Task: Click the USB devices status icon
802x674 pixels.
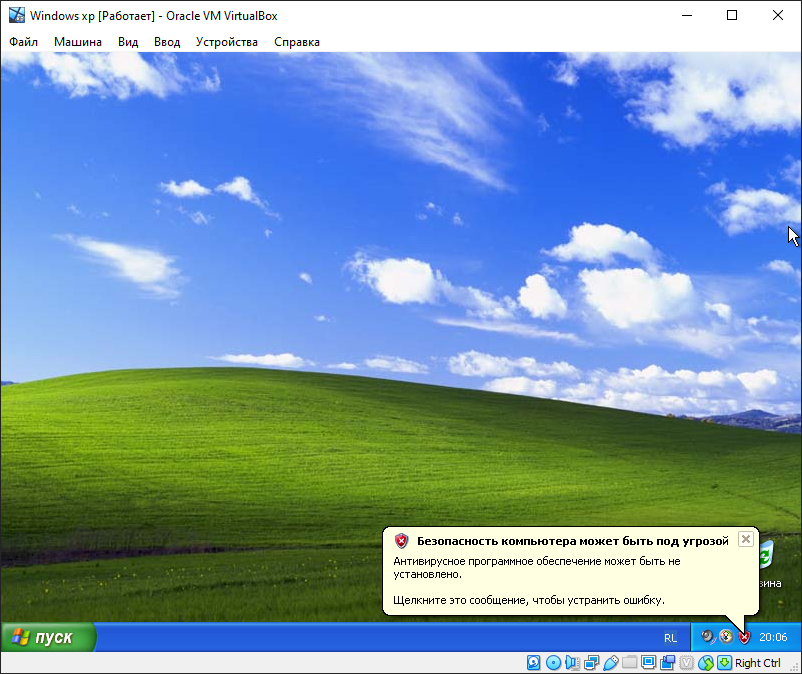Action: point(611,663)
